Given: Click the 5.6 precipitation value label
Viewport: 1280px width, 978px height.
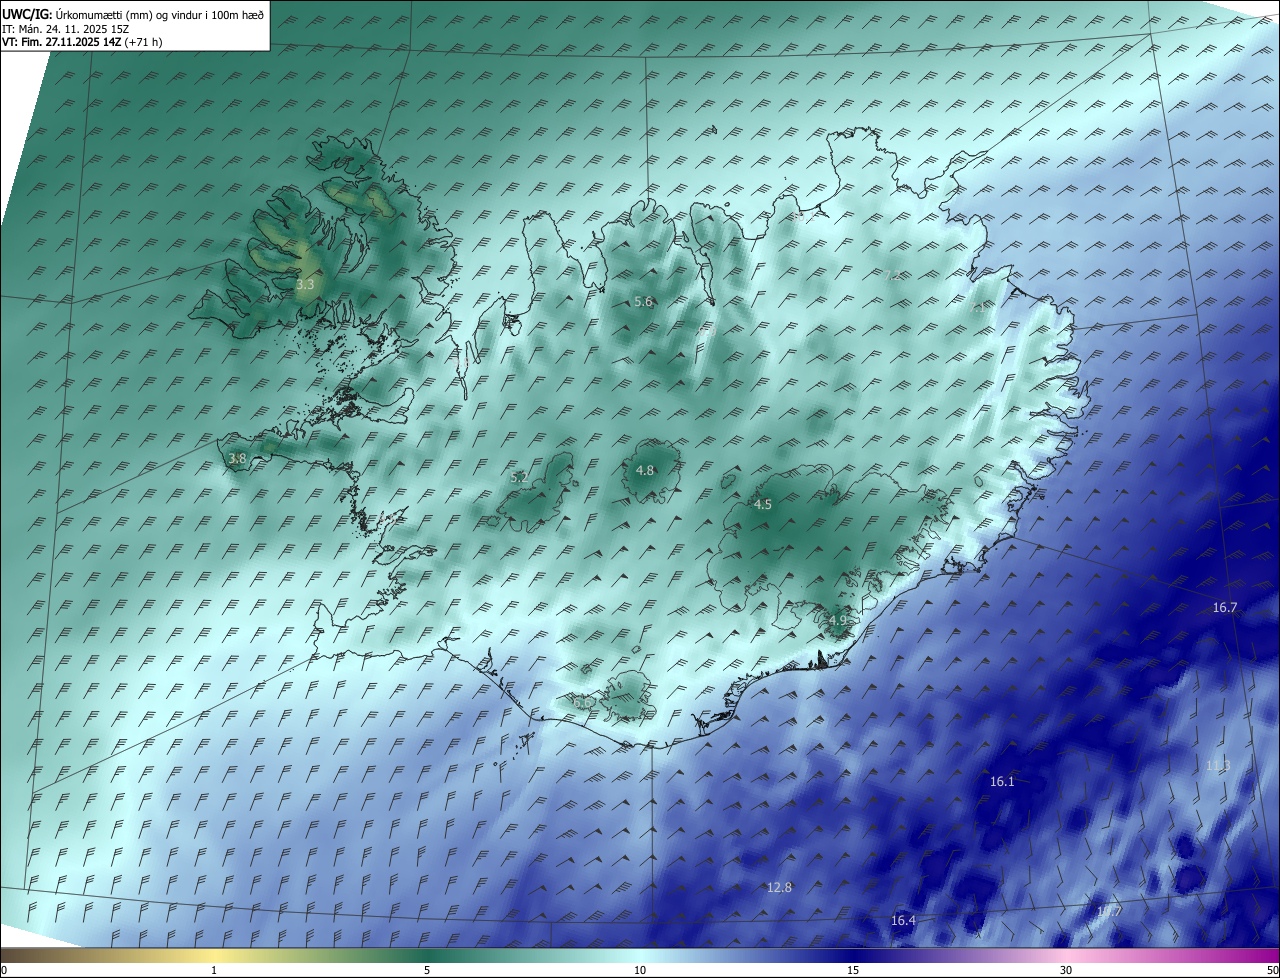Looking at the screenshot, I should pyautogui.click(x=643, y=302).
